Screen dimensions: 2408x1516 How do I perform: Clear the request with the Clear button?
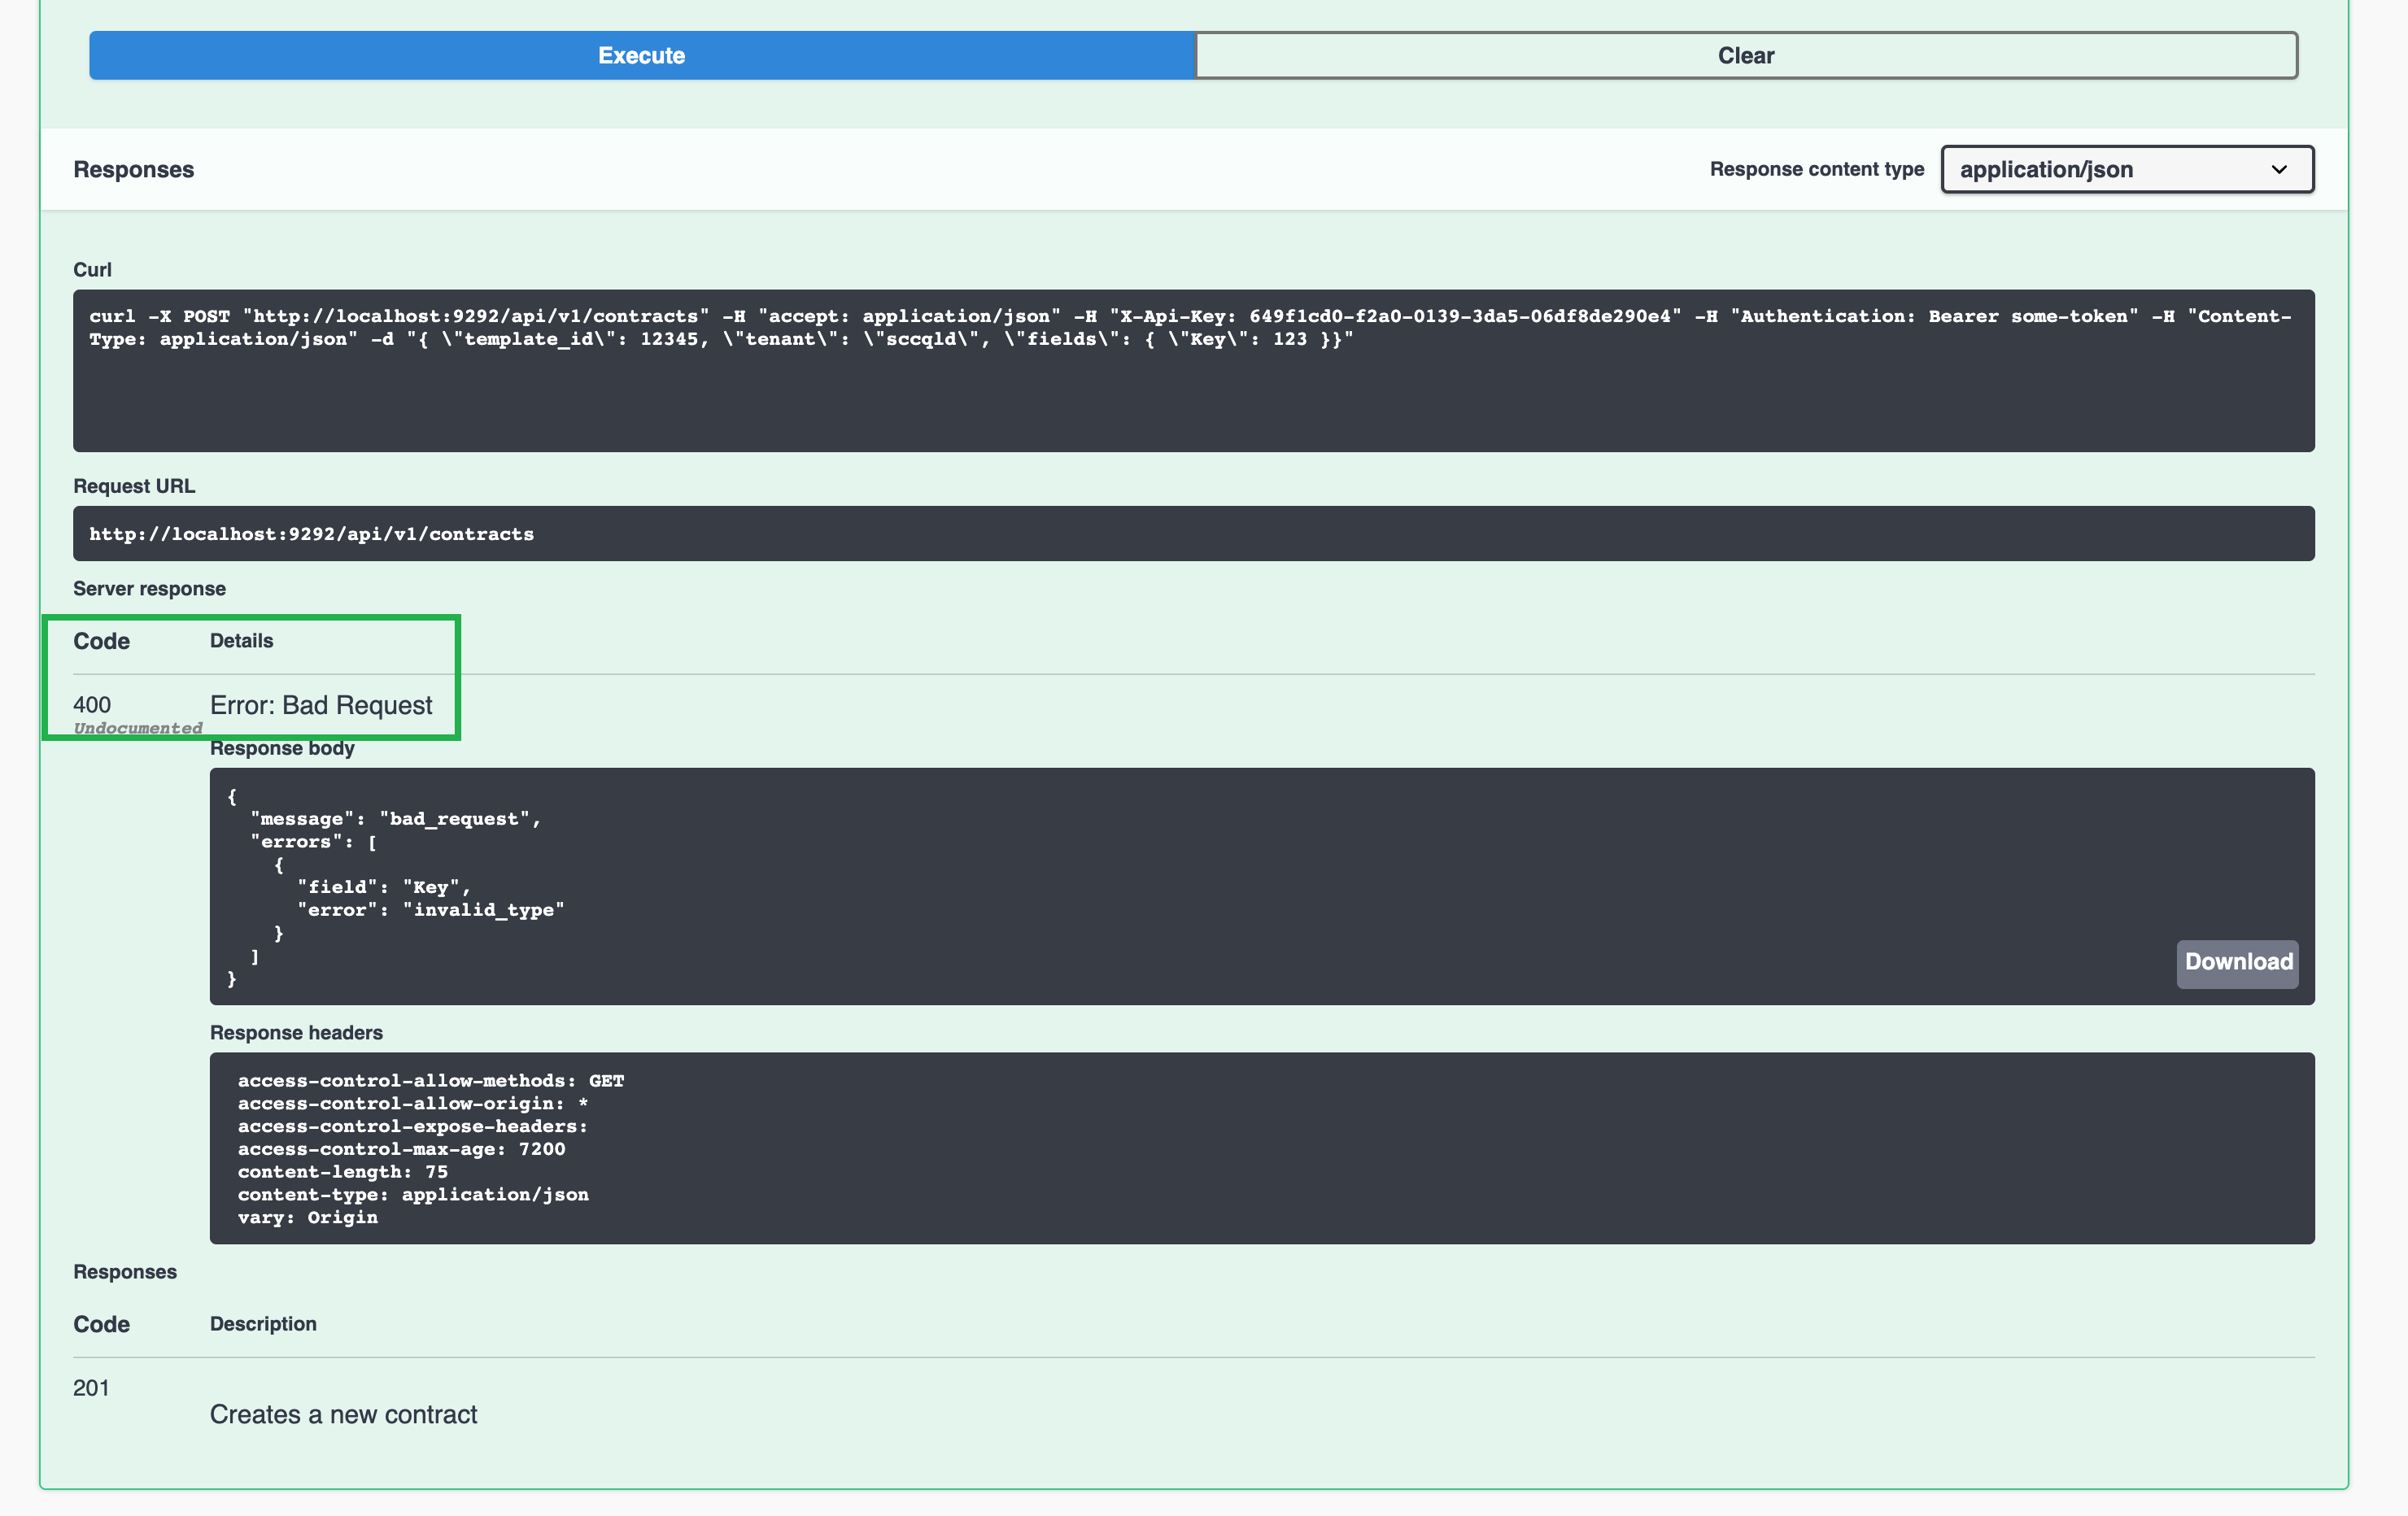coord(1746,55)
